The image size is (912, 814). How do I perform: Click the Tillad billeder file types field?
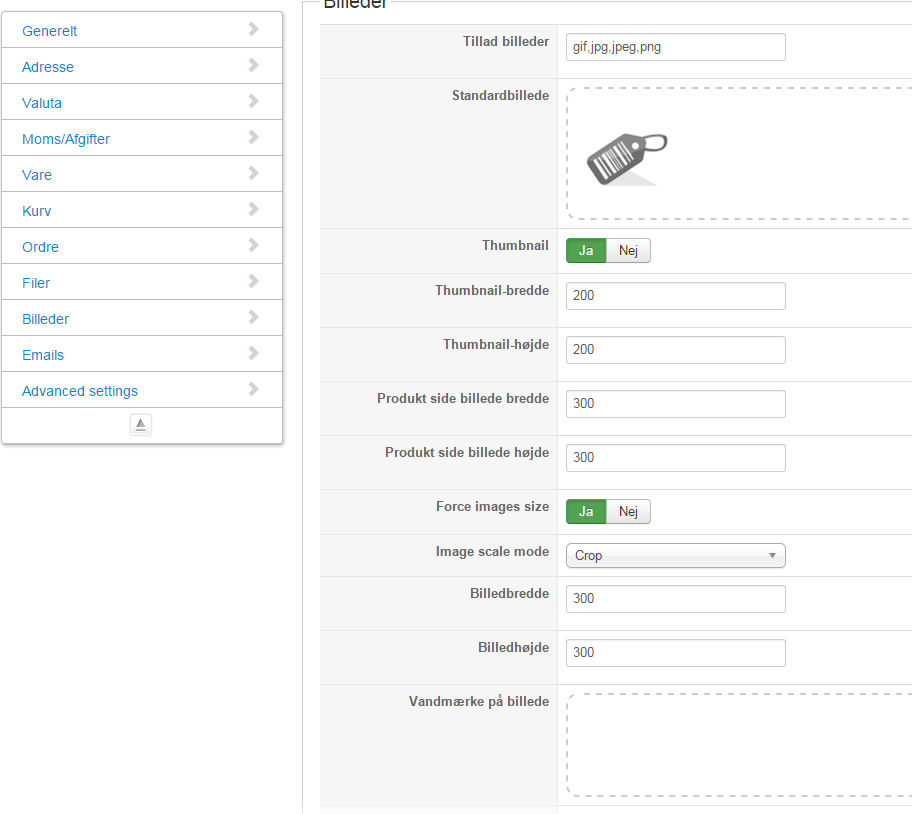[675, 47]
